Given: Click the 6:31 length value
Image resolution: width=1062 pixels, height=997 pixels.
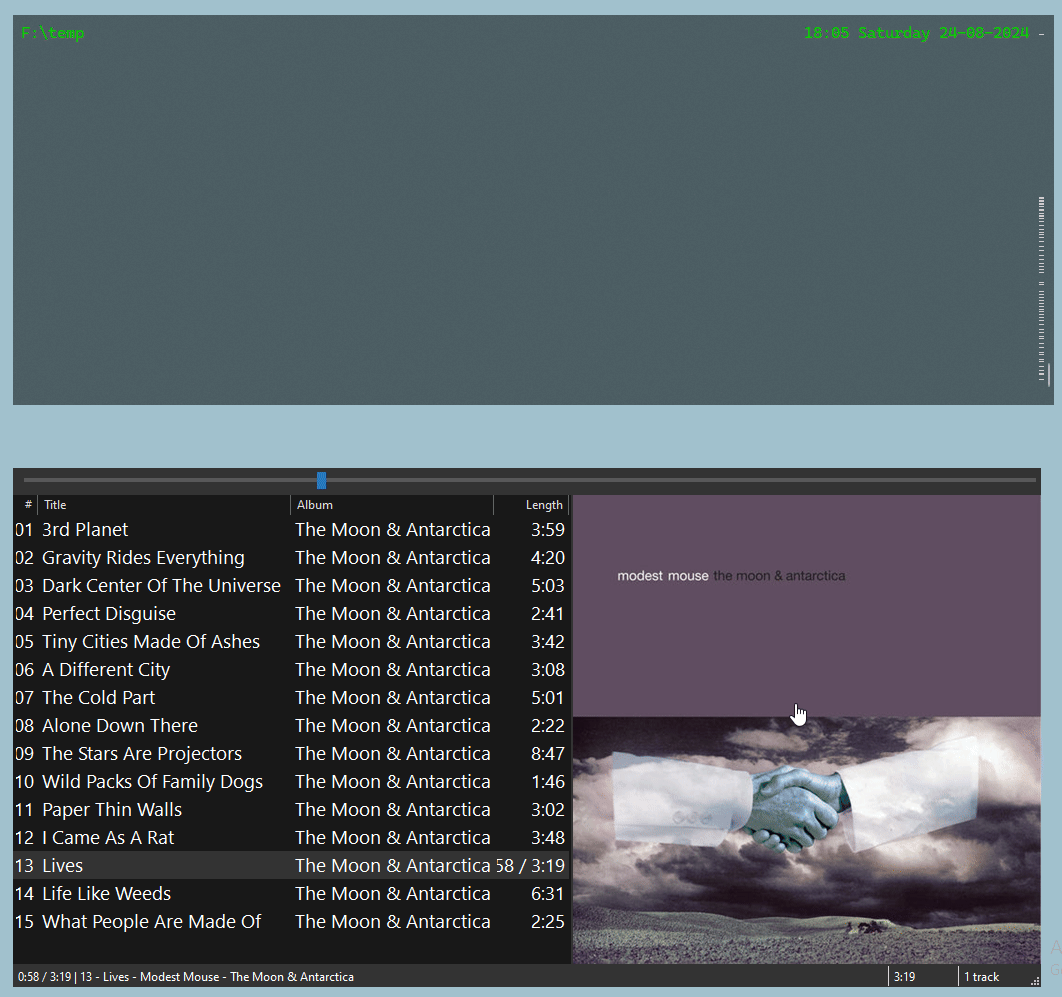Looking at the screenshot, I should (547, 893).
